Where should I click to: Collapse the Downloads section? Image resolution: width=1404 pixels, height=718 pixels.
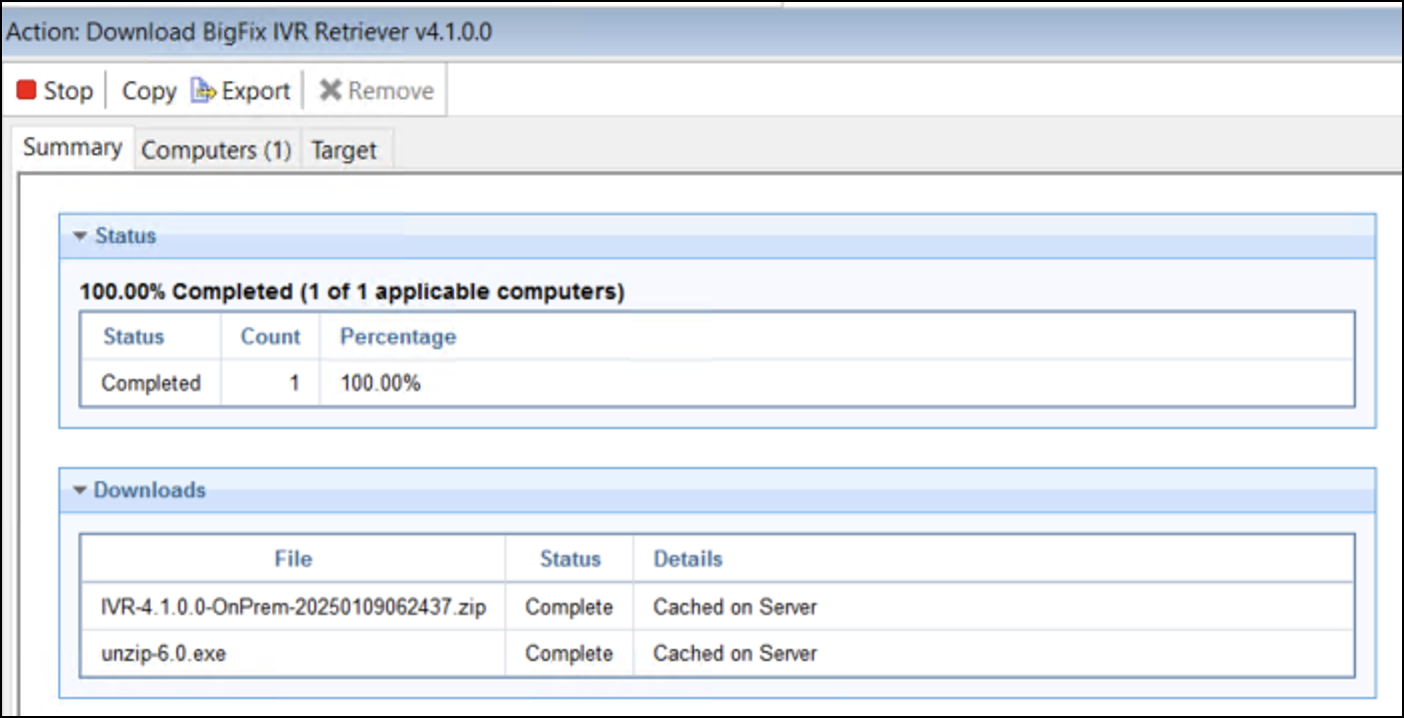pyautogui.click(x=81, y=490)
